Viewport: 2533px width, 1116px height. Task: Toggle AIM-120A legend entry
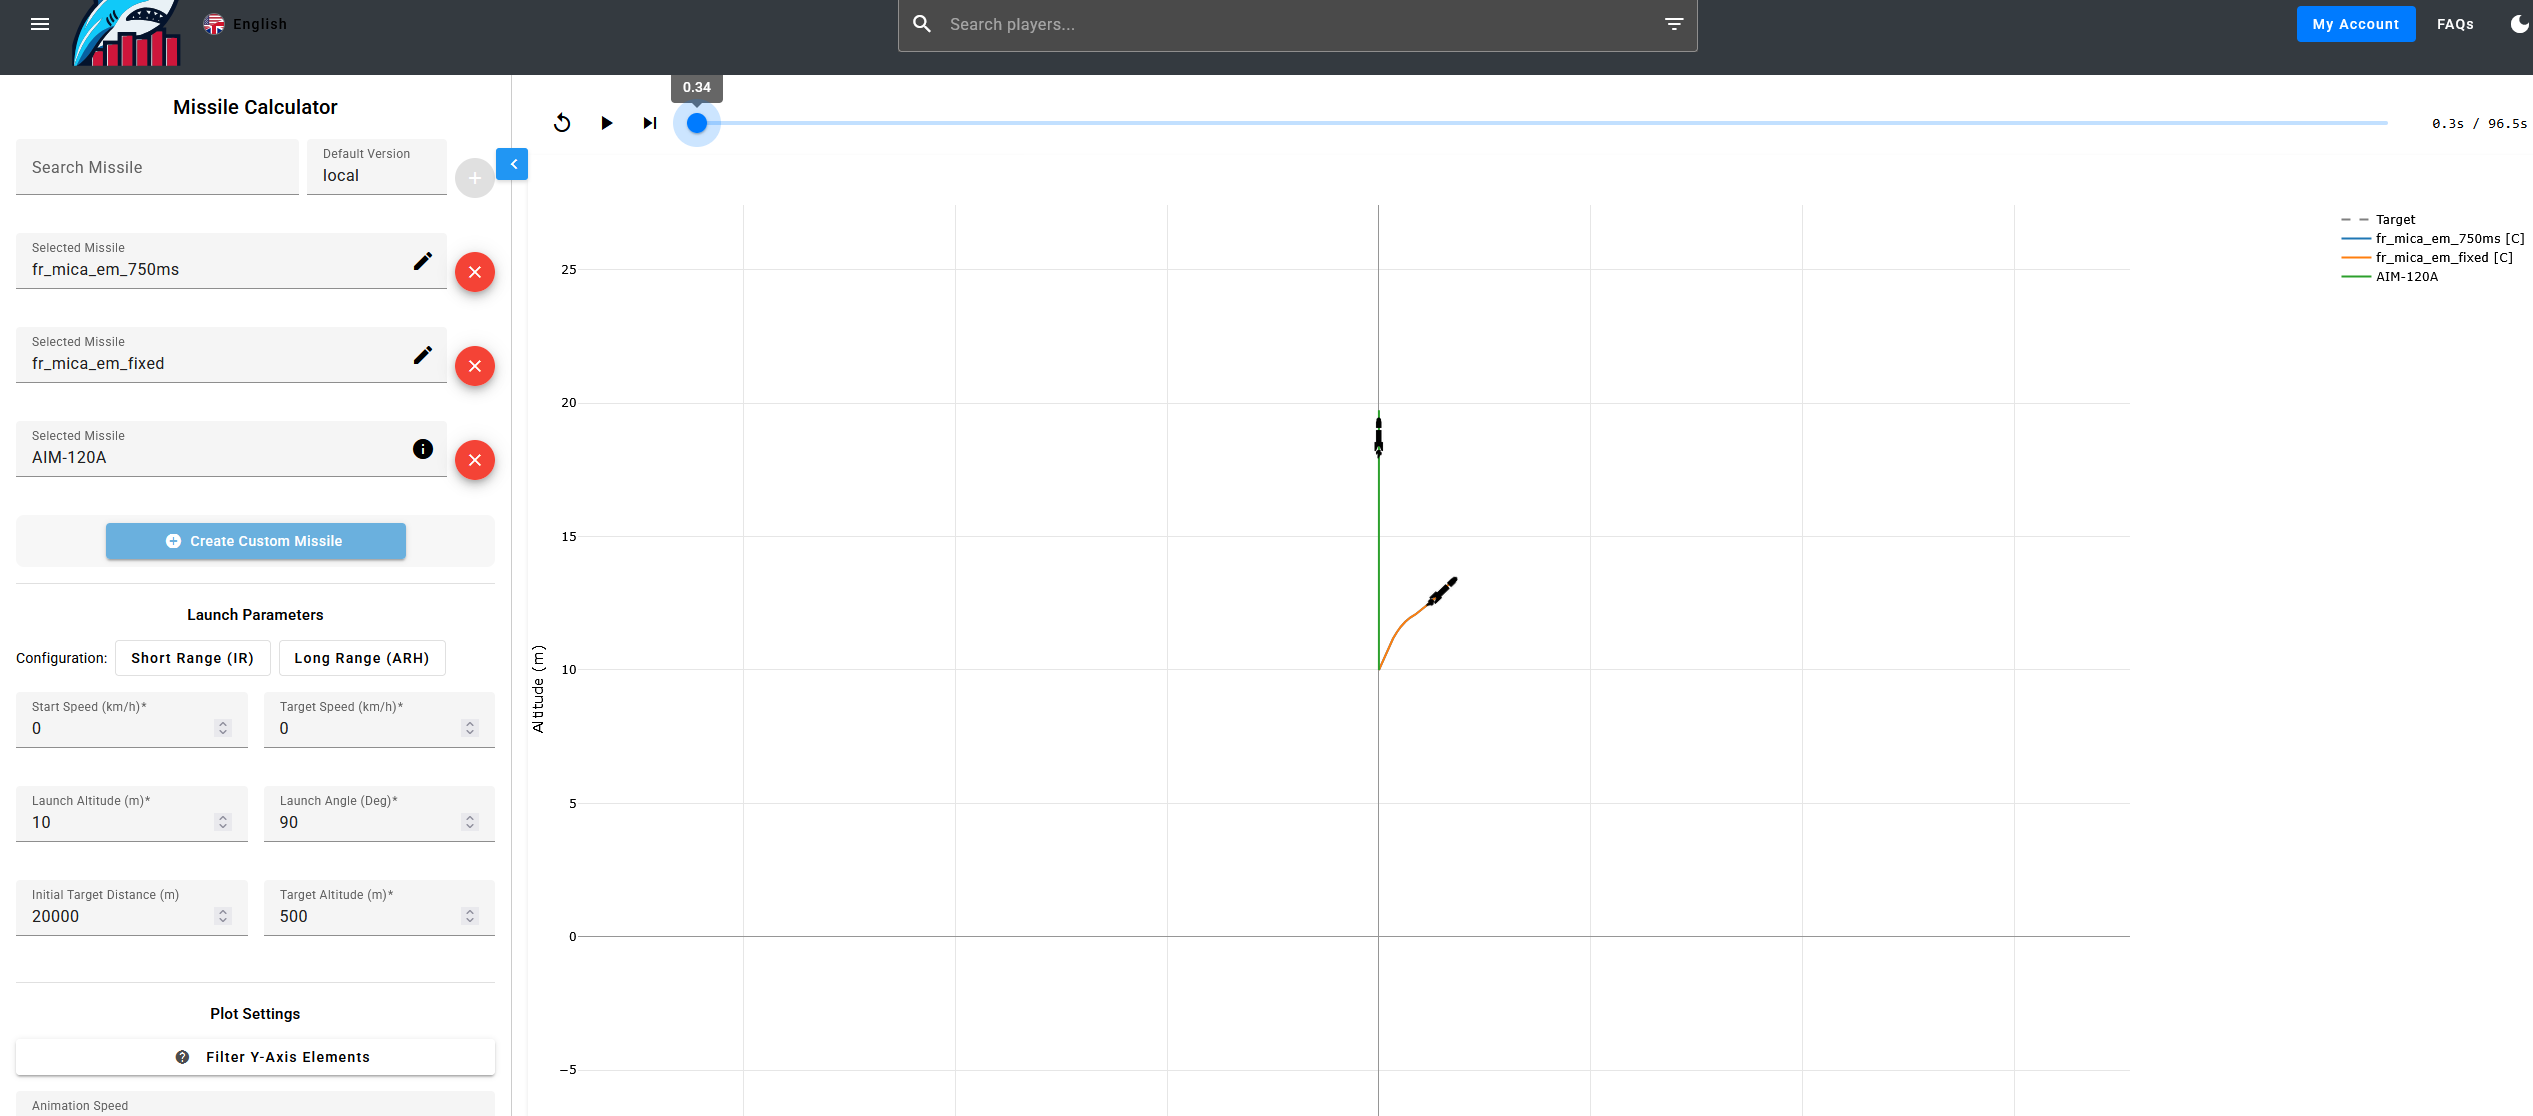[2390, 276]
